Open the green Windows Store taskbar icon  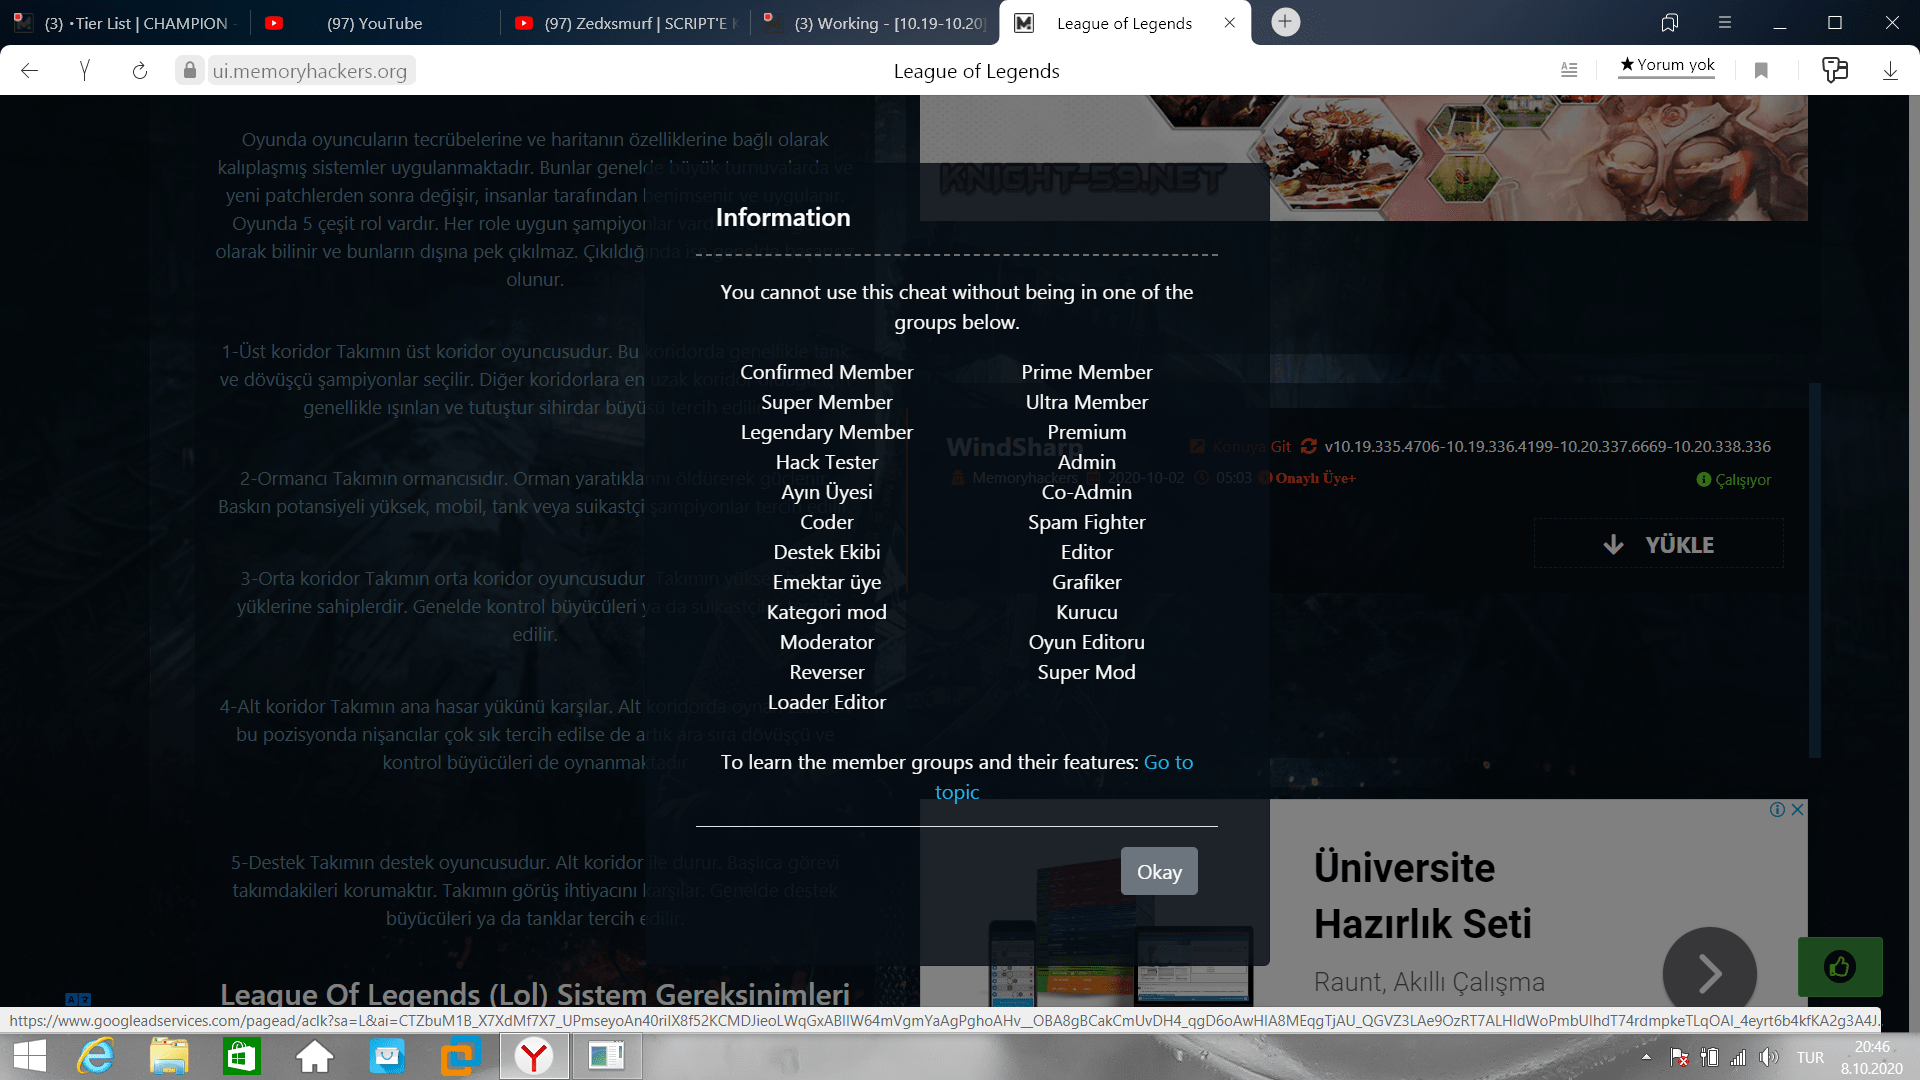point(241,1056)
